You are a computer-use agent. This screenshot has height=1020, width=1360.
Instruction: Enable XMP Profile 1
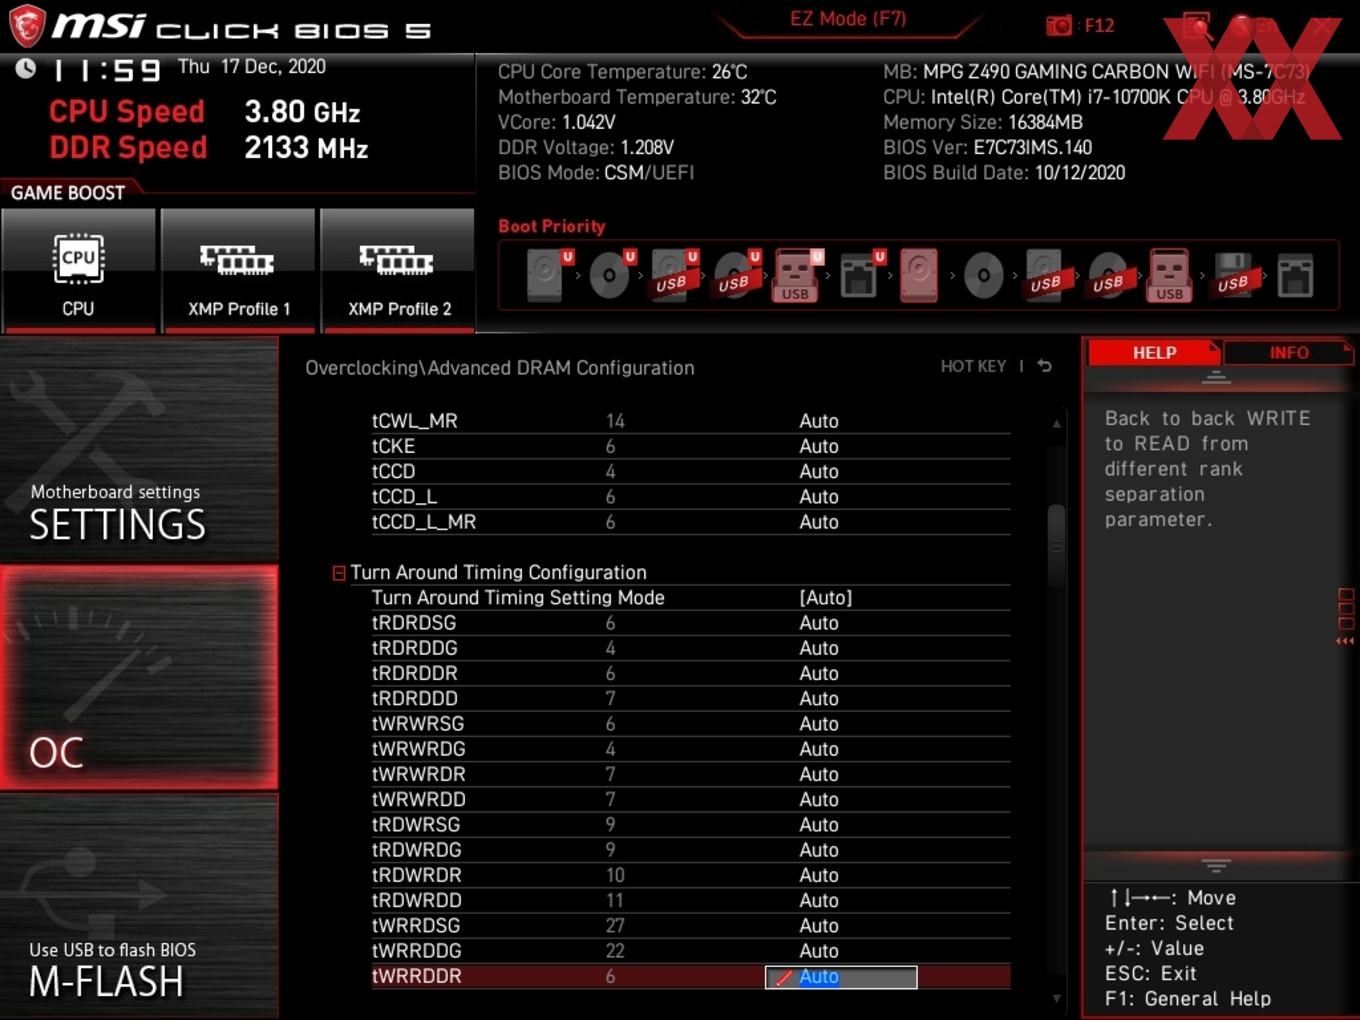coord(238,270)
